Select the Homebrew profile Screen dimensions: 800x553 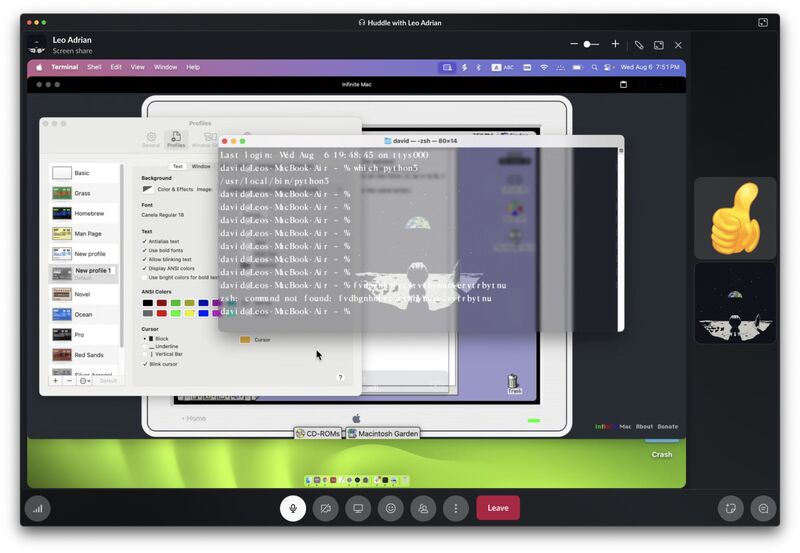(x=85, y=213)
